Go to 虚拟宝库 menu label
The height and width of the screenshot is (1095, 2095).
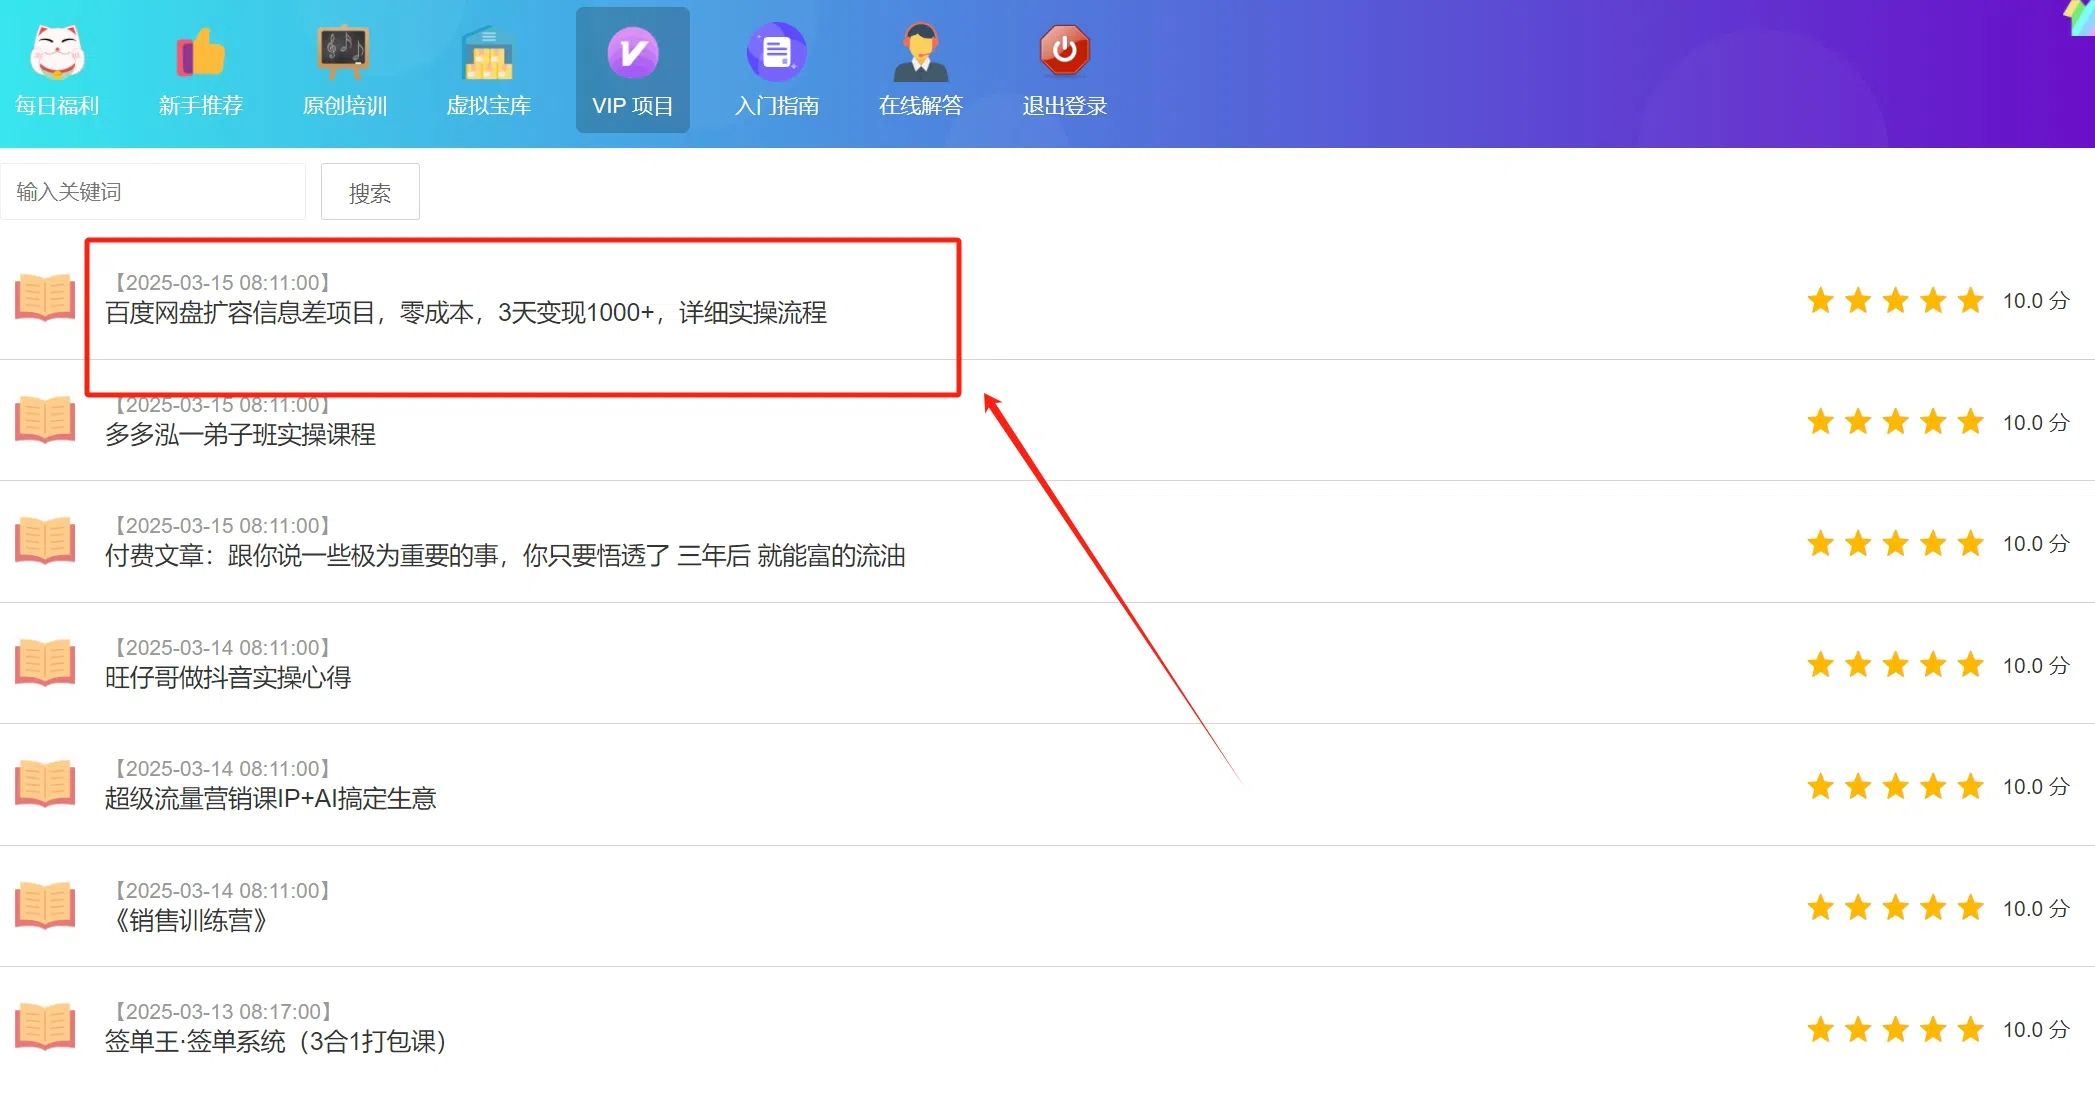pos(489,106)
